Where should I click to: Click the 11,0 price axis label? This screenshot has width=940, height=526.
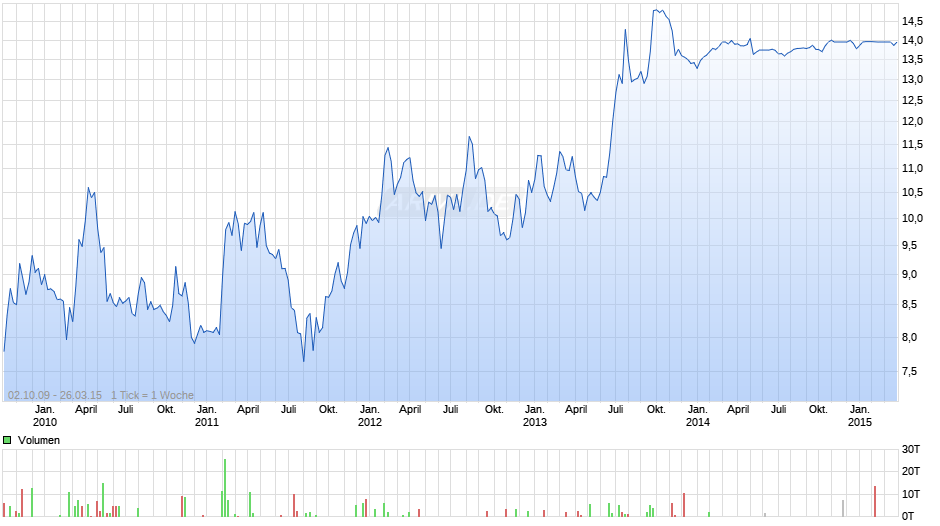[912, 169]
